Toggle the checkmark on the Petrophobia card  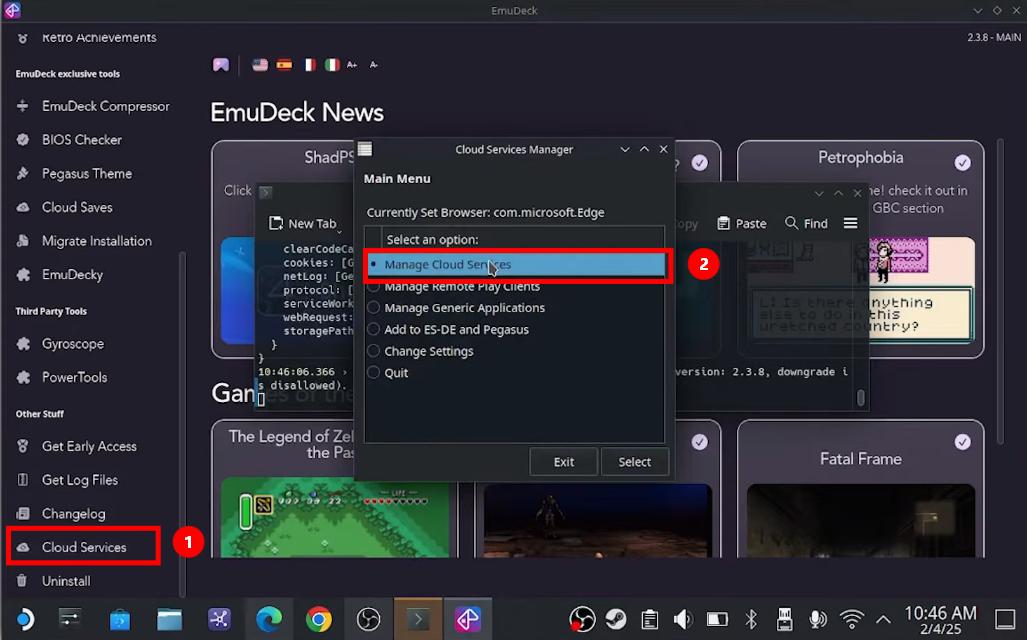(x=962, y=162)
